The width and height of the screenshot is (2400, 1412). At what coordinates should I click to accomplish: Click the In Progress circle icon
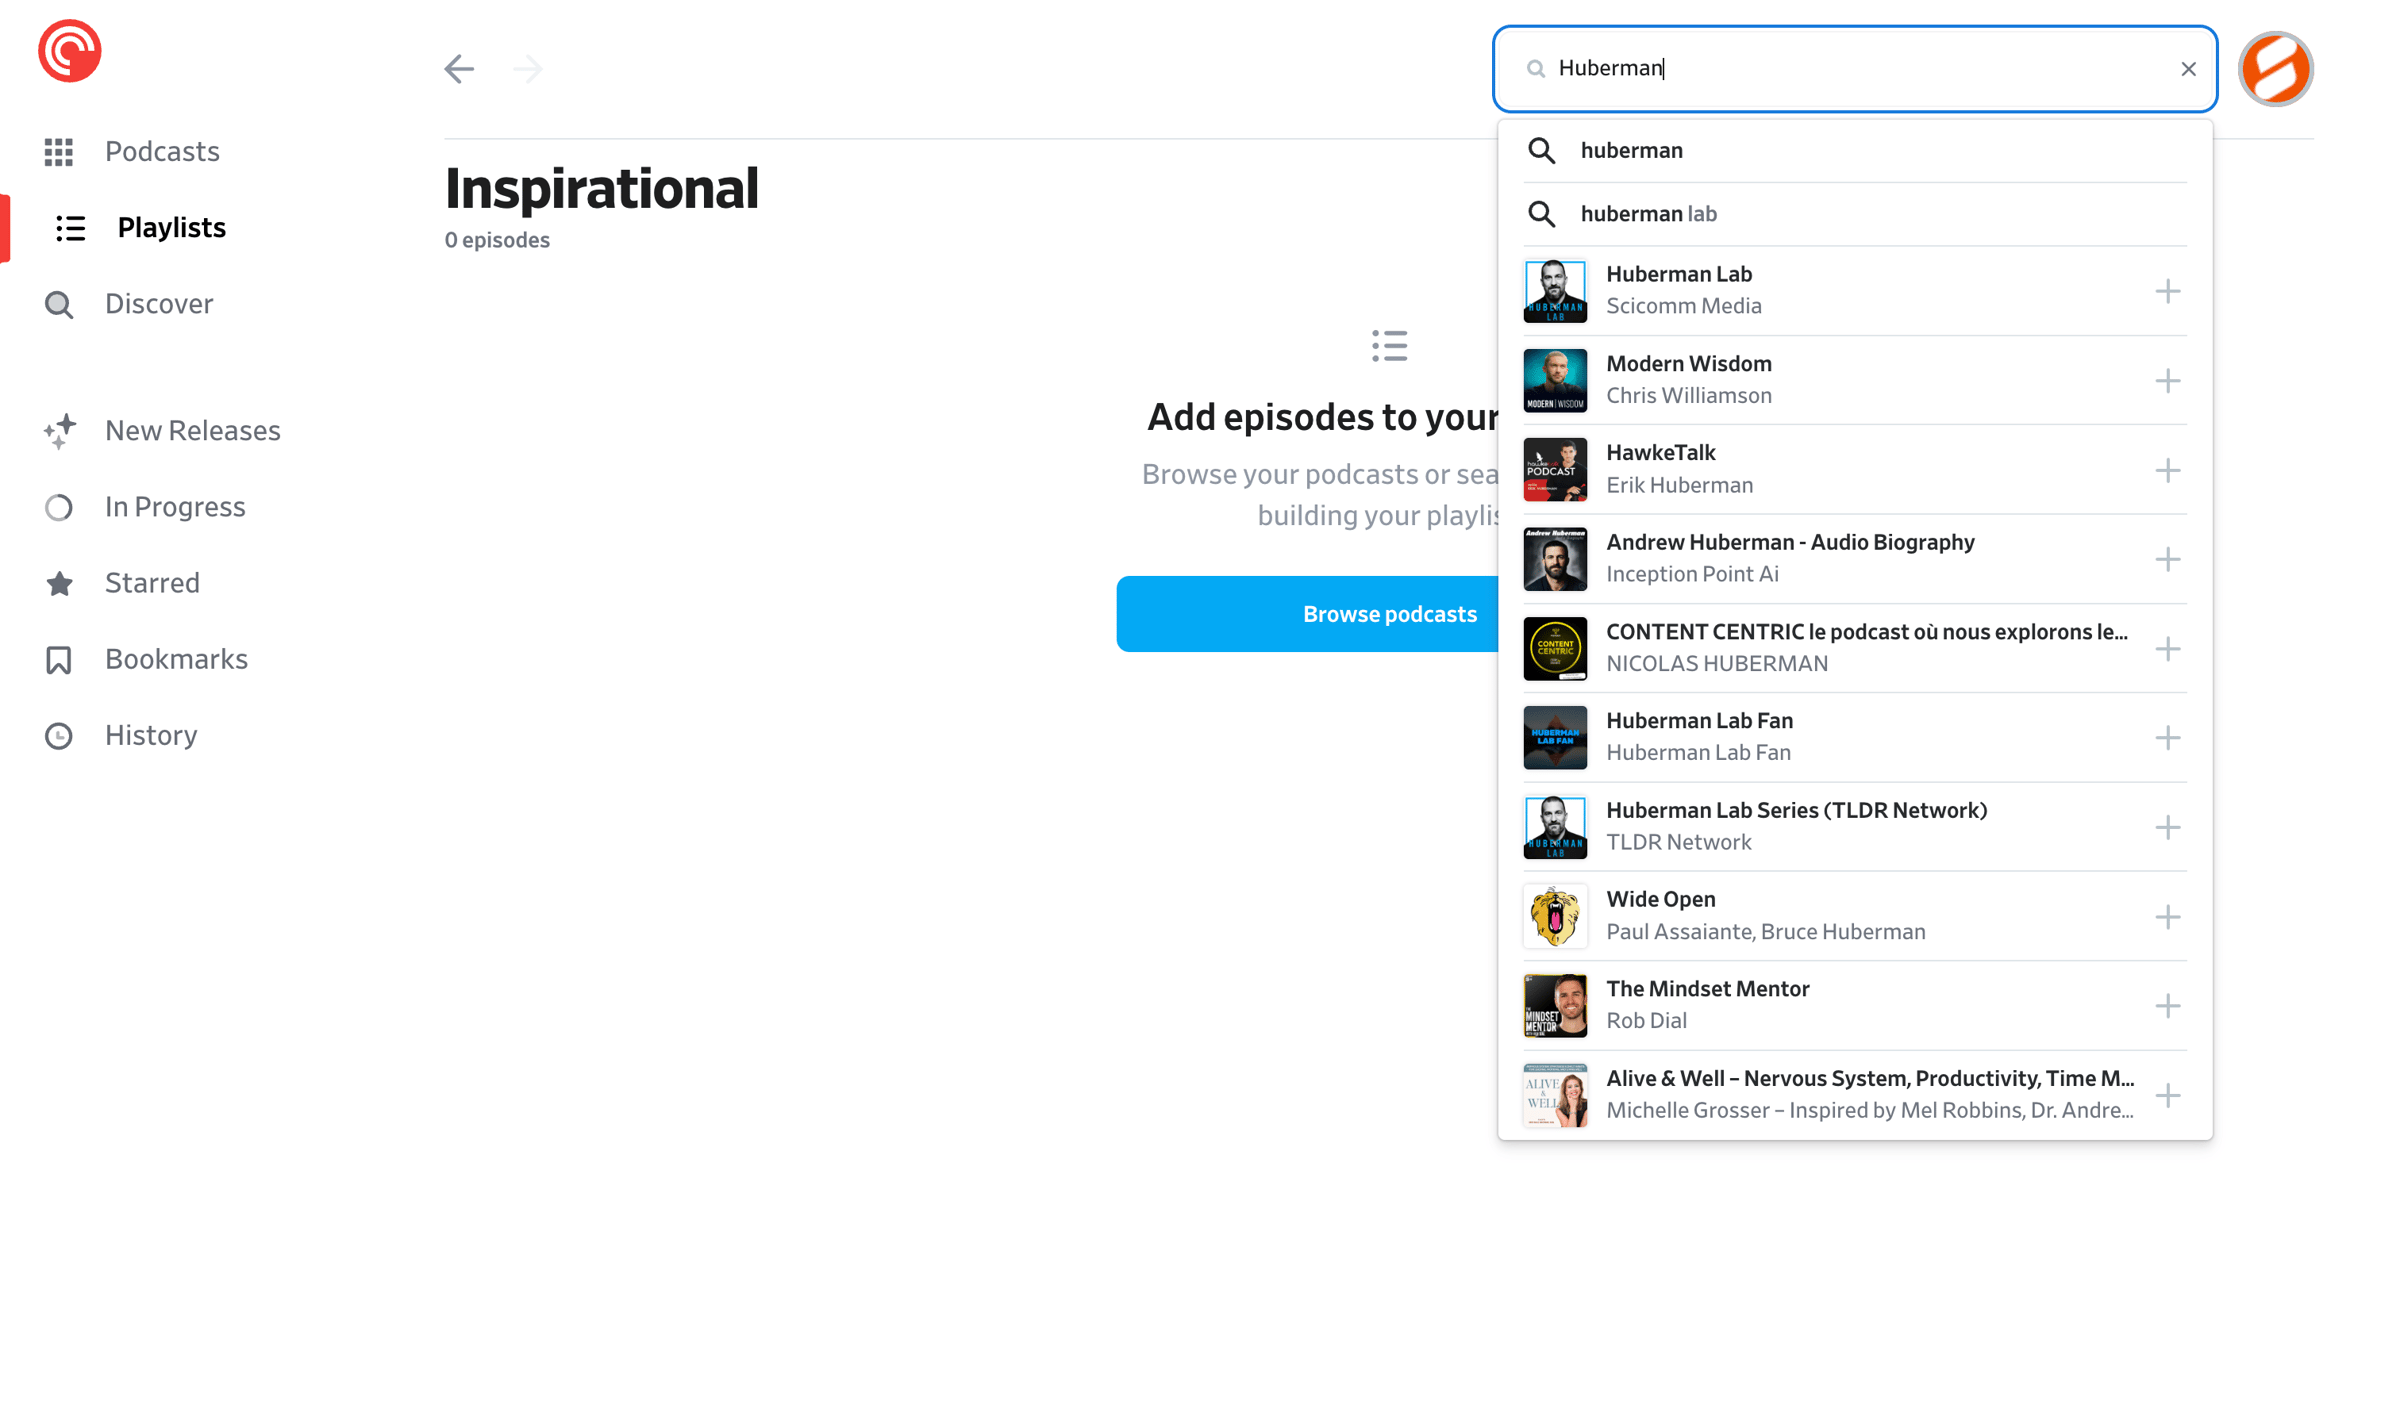tap(59, 507)
